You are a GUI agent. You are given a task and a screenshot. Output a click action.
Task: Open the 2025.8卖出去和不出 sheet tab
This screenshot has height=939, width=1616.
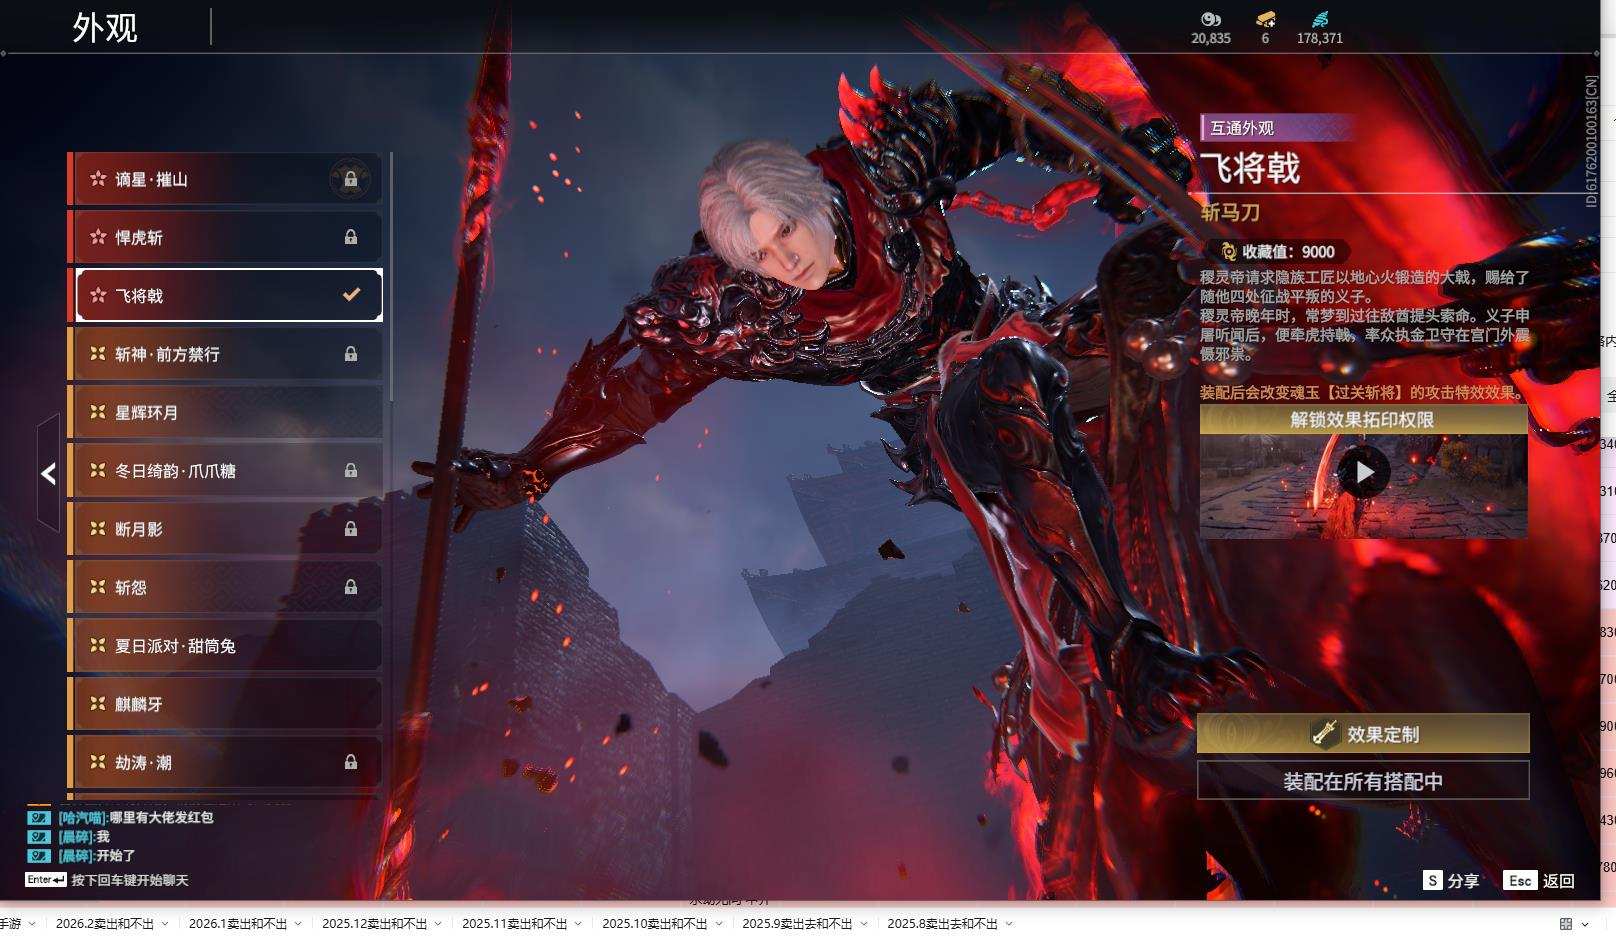coord(942,924)
